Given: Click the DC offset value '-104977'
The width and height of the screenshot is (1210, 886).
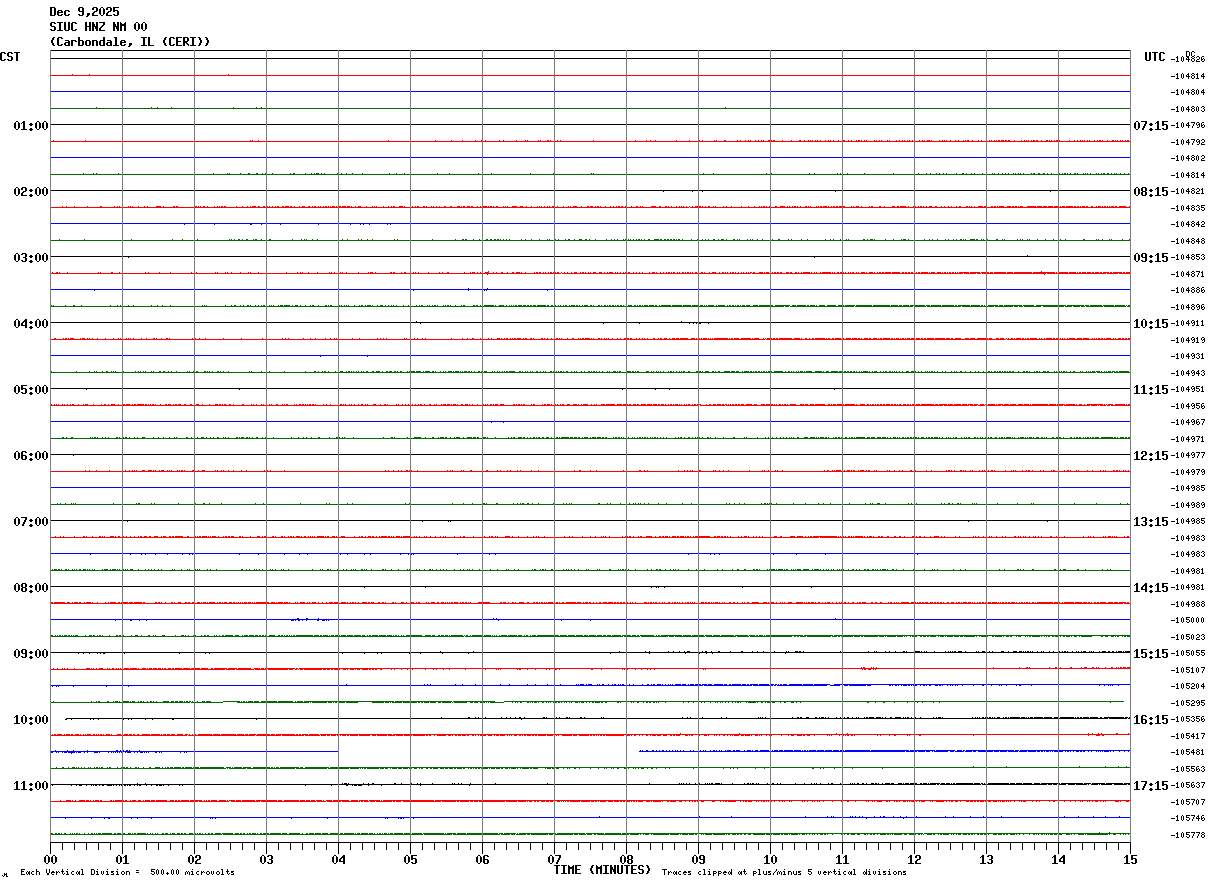Looking at the screenshot, I should (x=1187, y=456).
